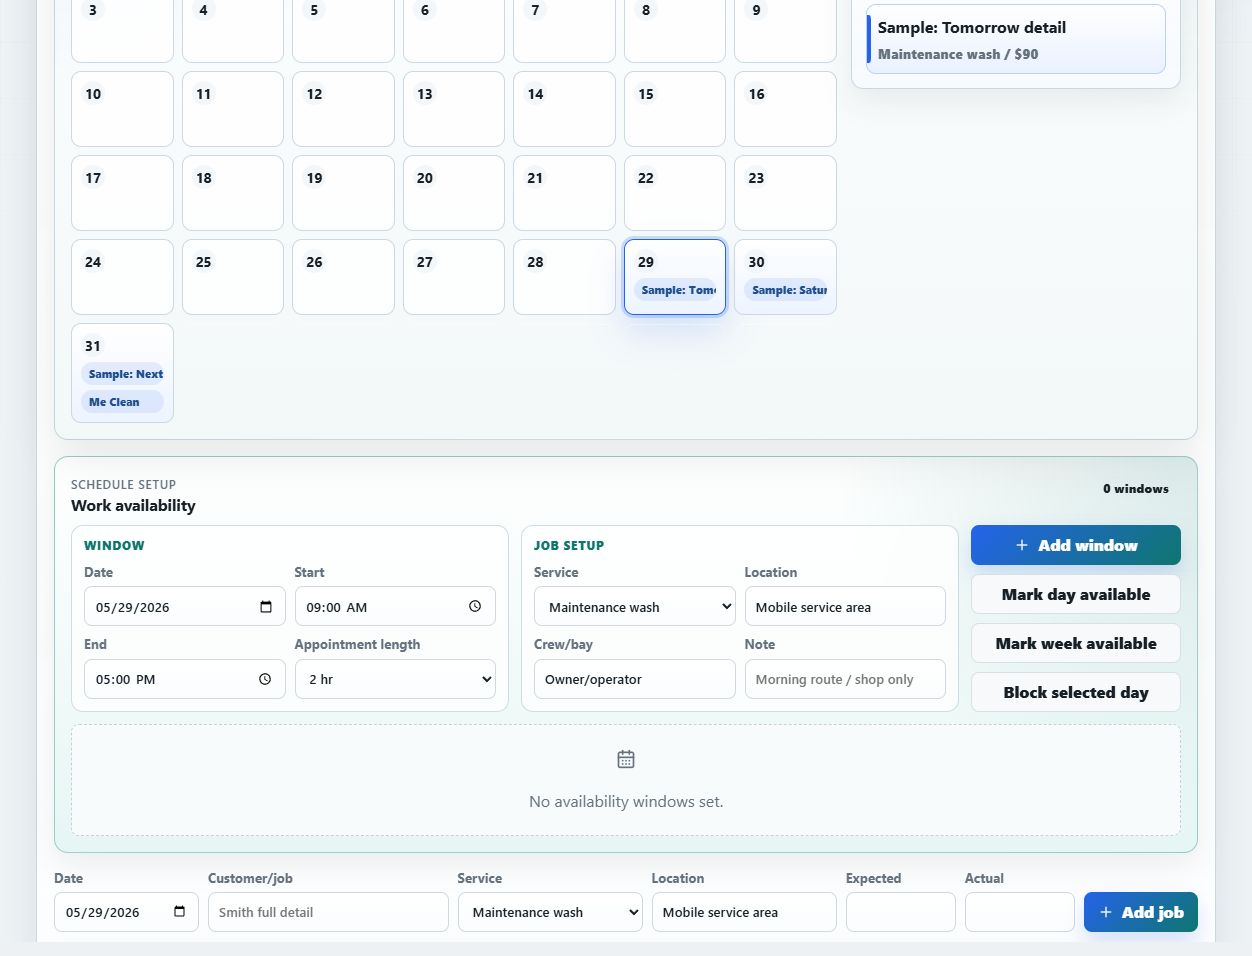Click the Customer/job input field

[x=328, y=912]
